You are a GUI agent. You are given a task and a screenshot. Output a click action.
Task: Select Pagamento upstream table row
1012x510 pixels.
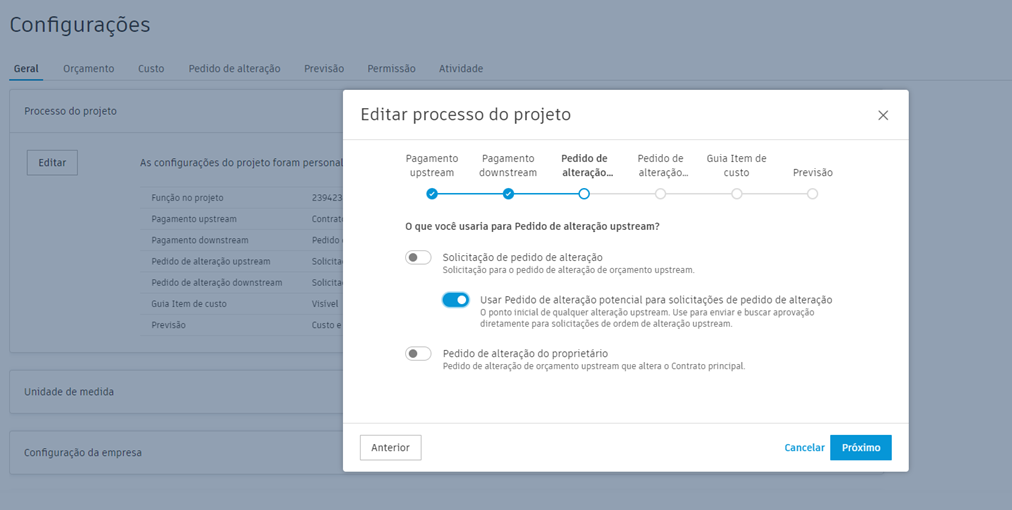tap(241, 219)
